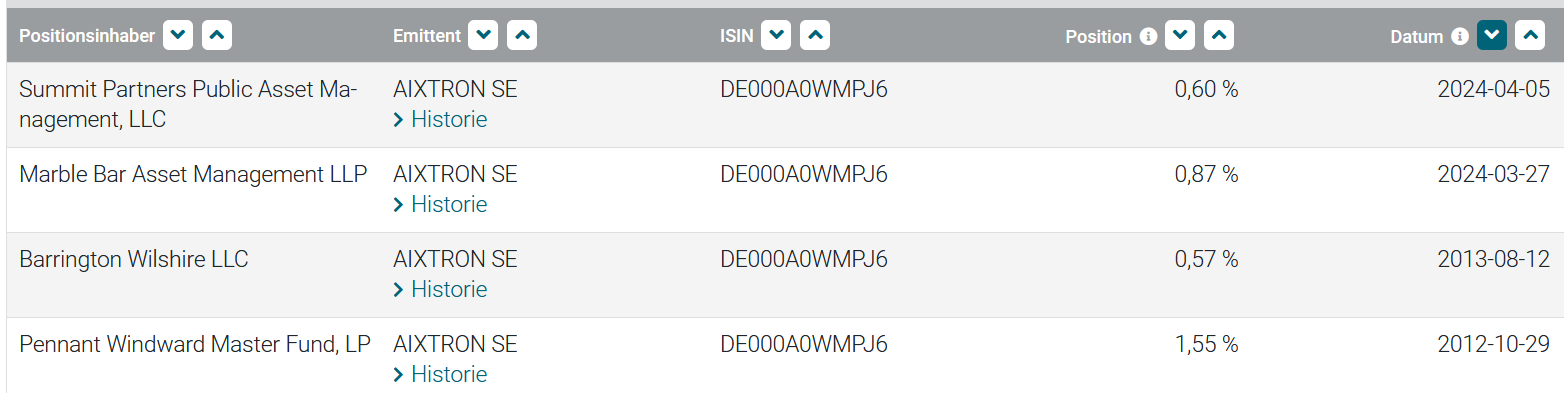Open Historie link for Pennant Windward Master Fund
The width and height of the screenshot is (1564, 393).
coord(441,374)
